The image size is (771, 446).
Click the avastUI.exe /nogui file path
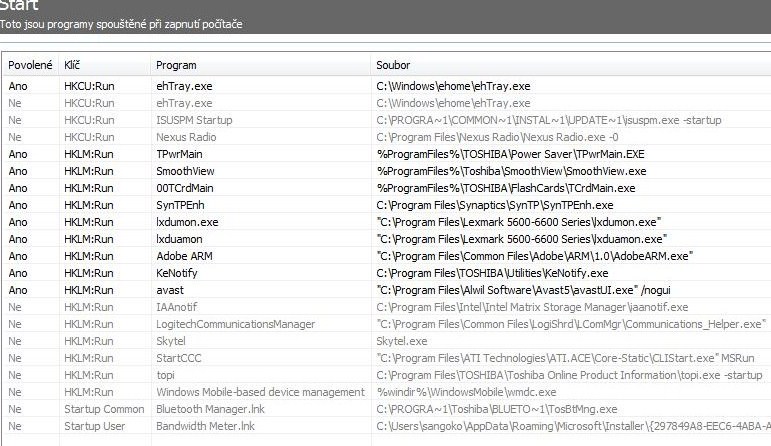point(524,290)
